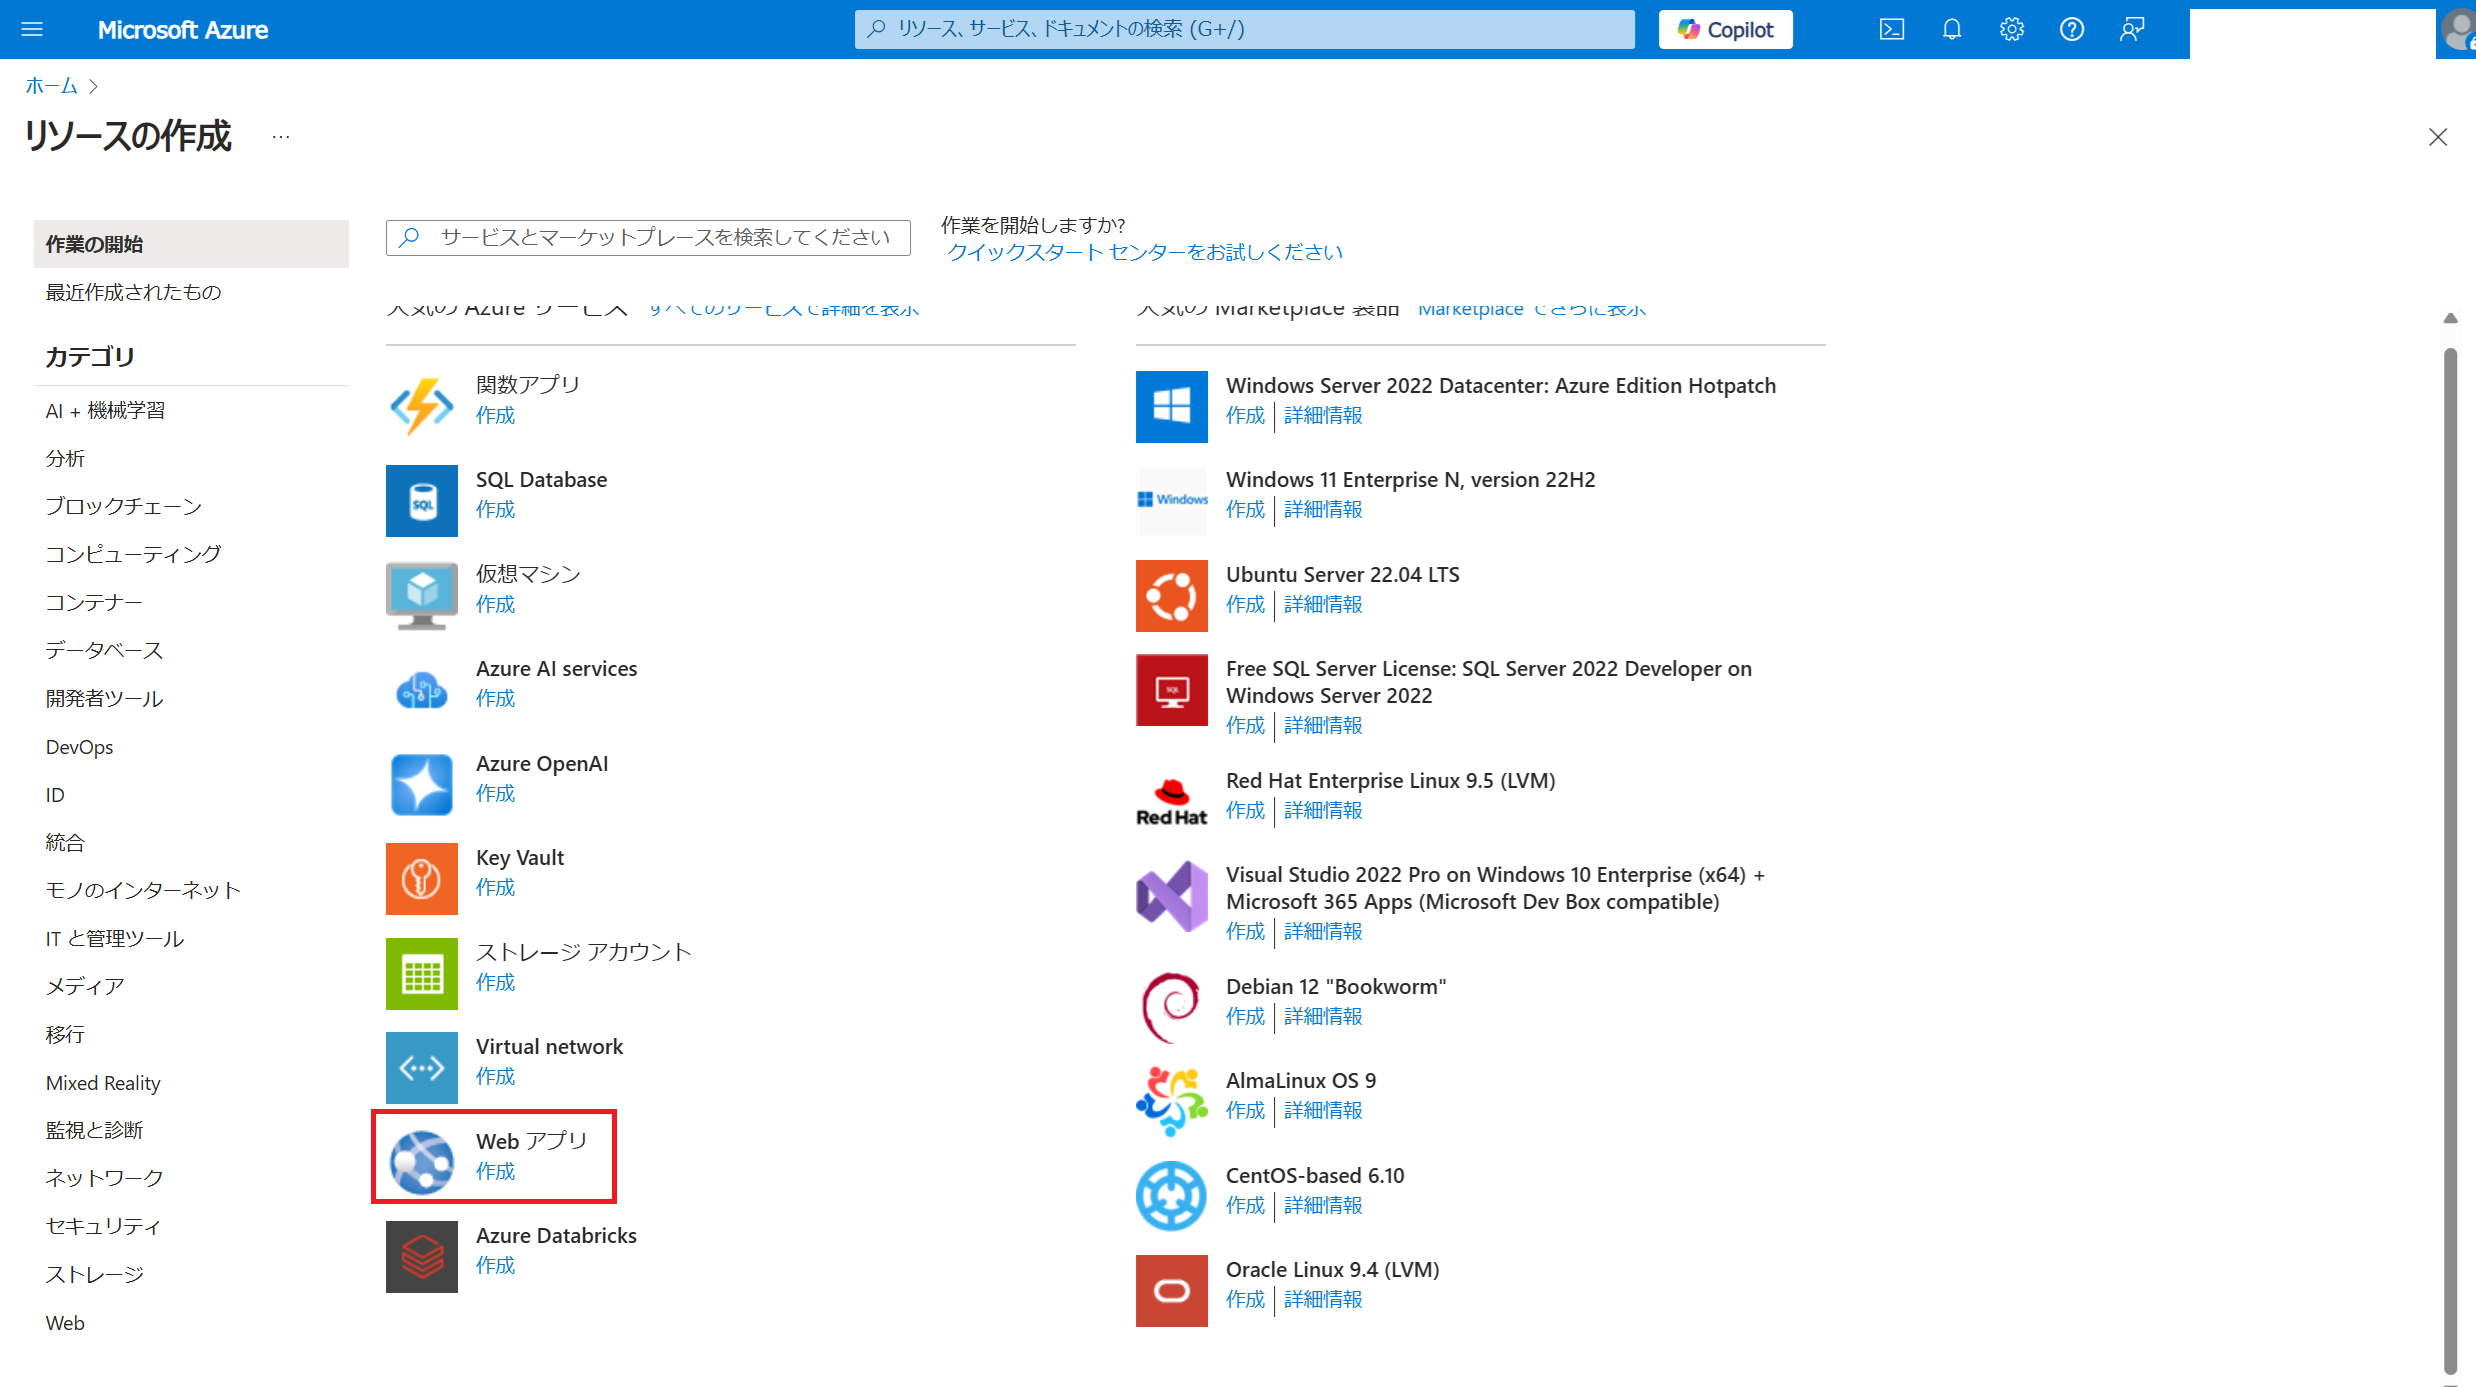The image size is (2476, 1387).
Task: Click the Red Hat Enterprise Linux 9.5 title
Action: pyautogui.click(x=1390, y=780)
